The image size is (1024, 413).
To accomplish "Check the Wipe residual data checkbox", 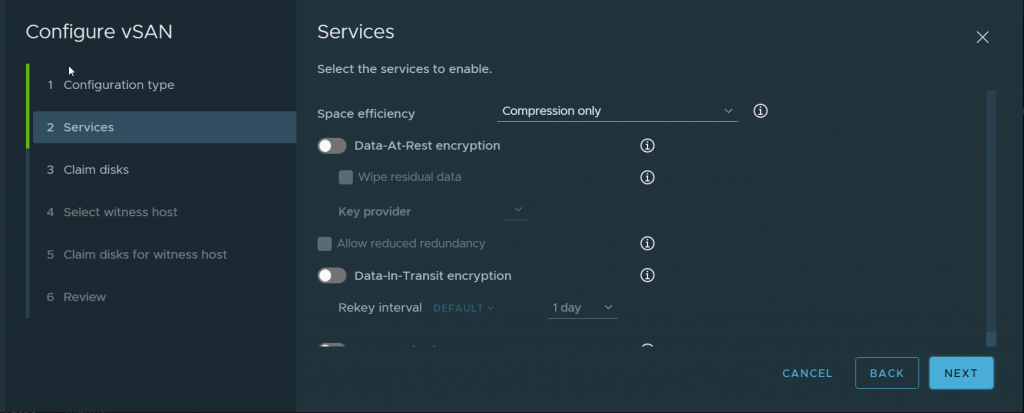I will pos(346,178).
